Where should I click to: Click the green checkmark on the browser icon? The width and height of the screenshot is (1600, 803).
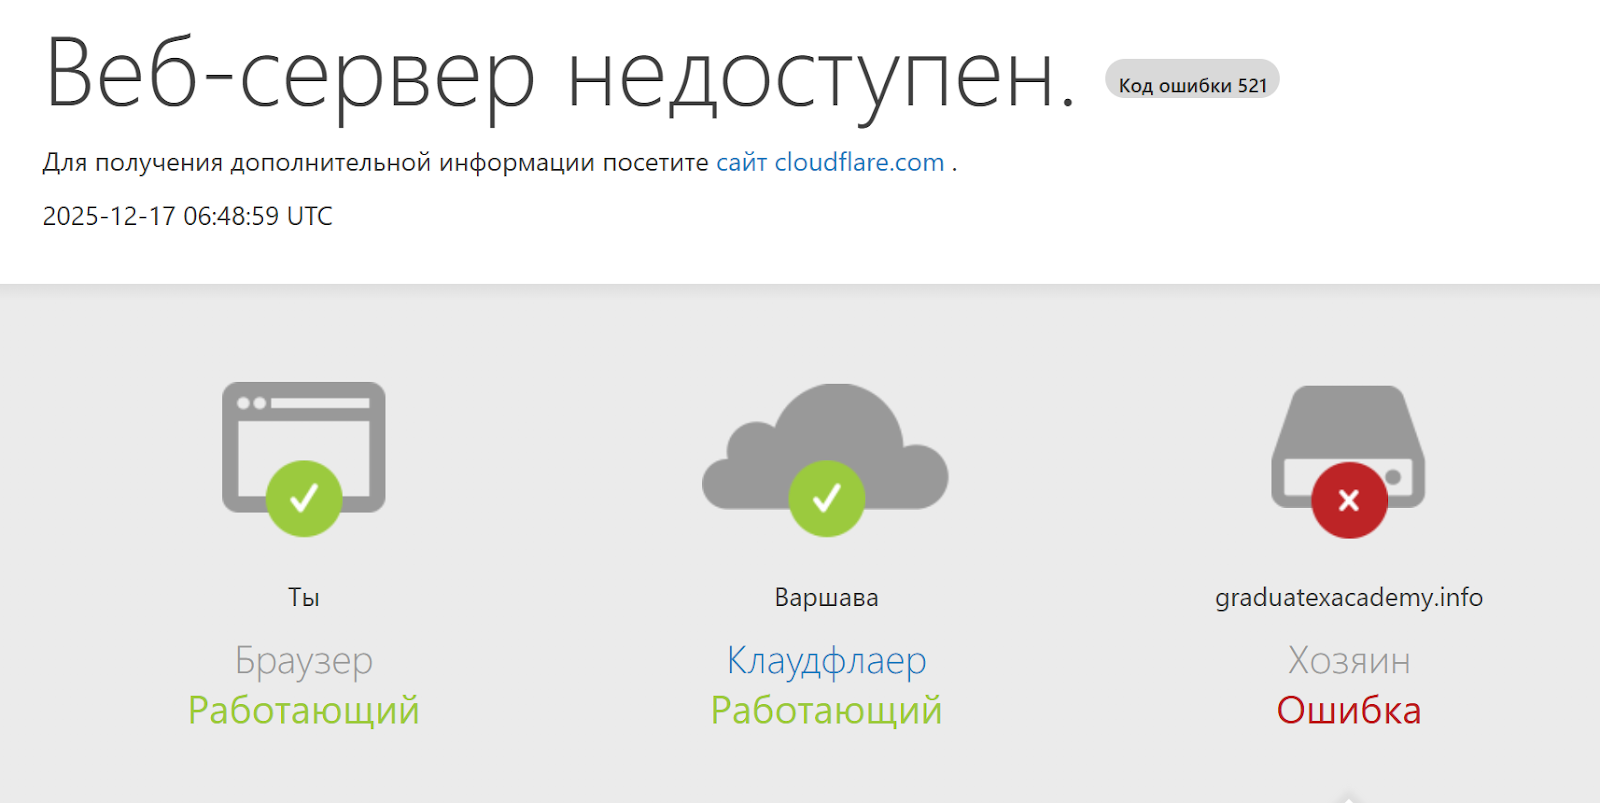pos(304,498)
